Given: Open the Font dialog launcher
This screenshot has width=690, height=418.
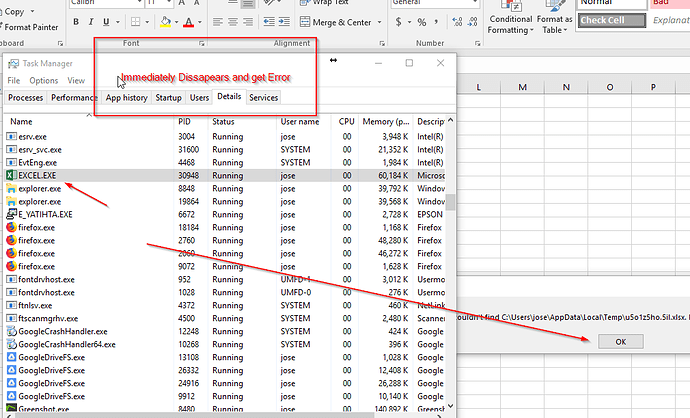Looking at the screenshot, I should click(x=202, y=43).
